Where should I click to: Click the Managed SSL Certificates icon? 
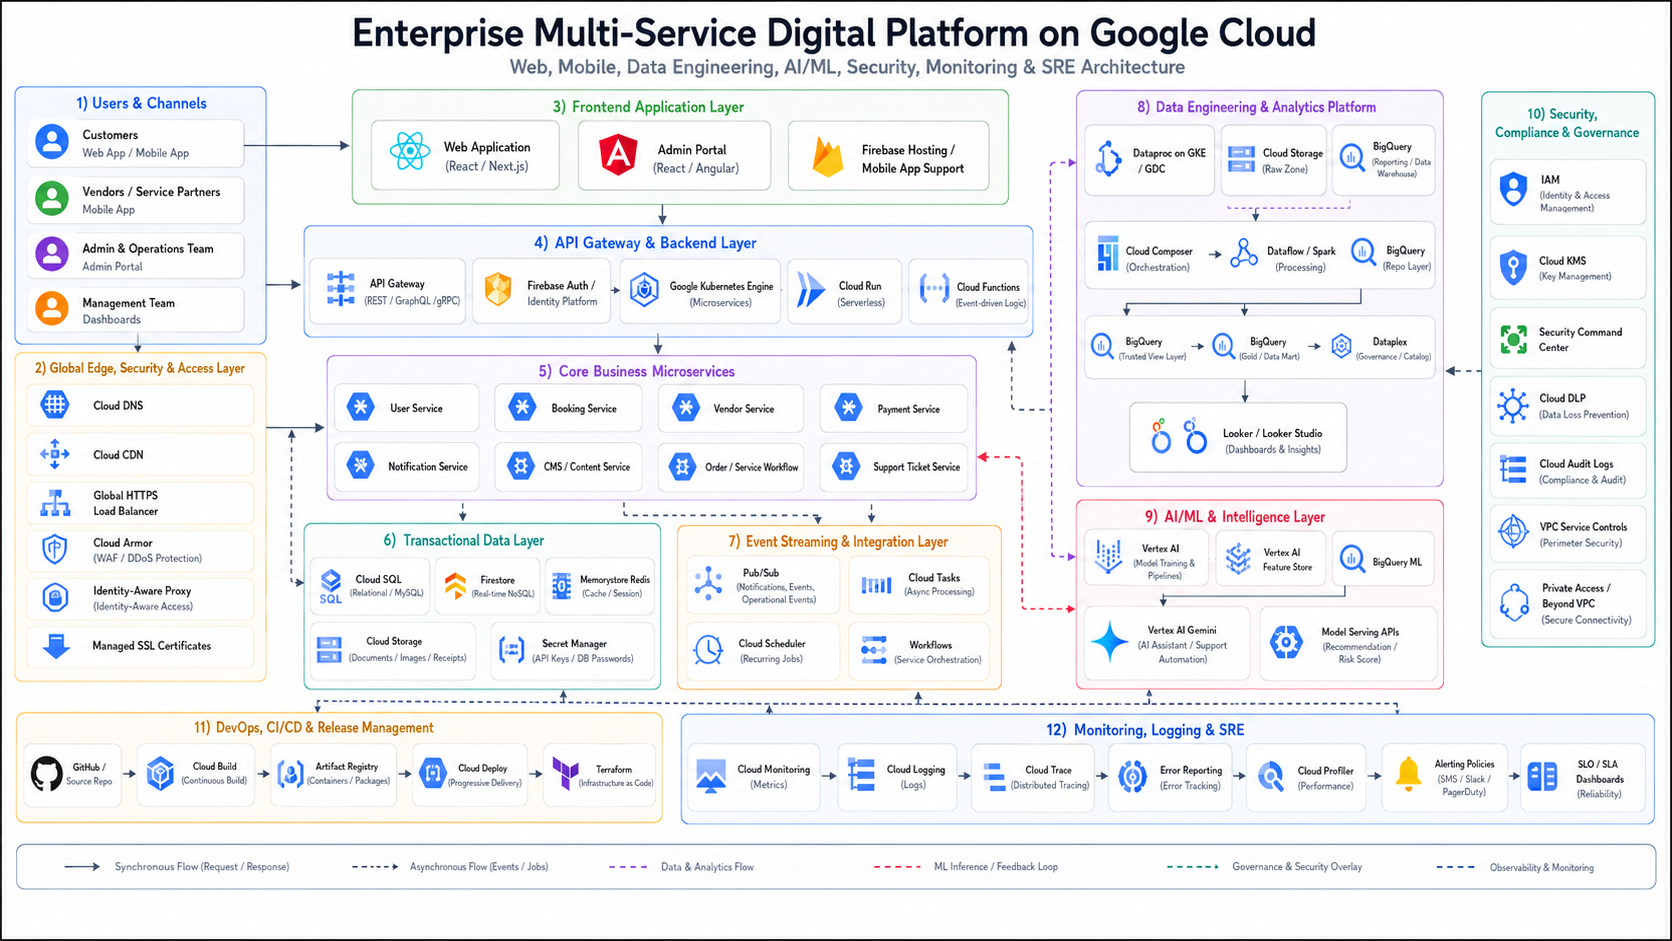click(57, 646)
